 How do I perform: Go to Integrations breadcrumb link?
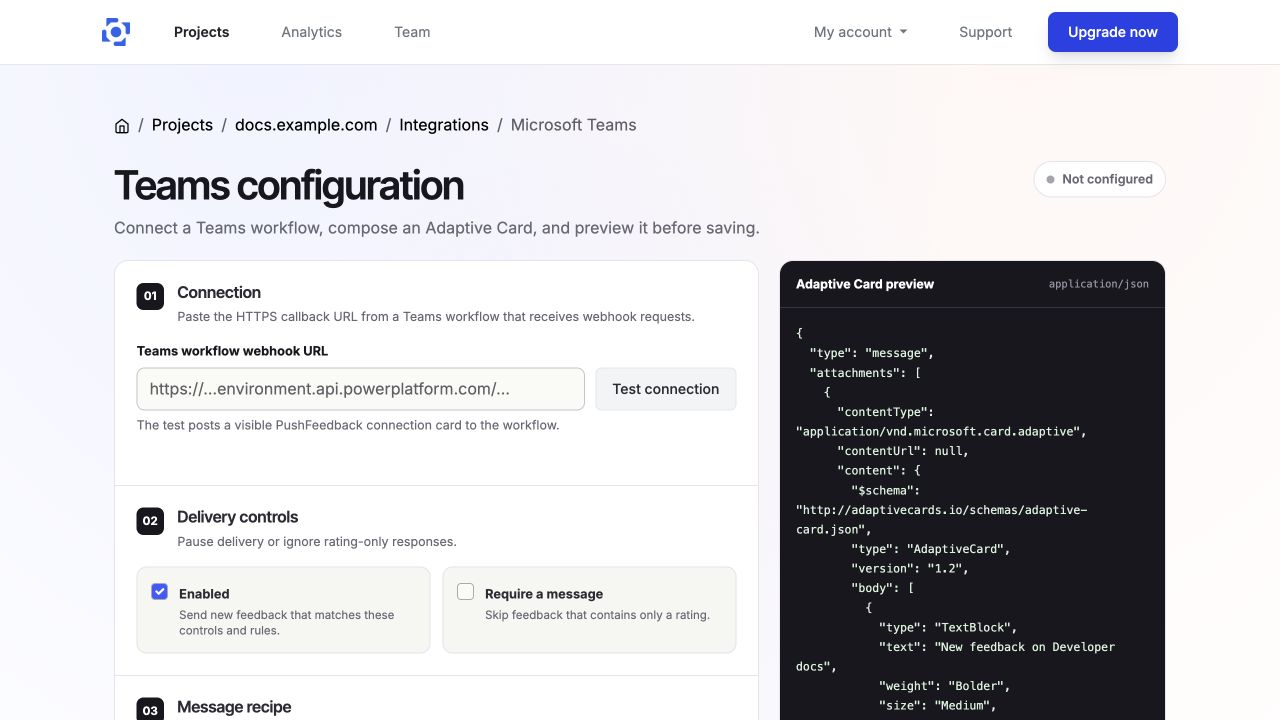444,125
